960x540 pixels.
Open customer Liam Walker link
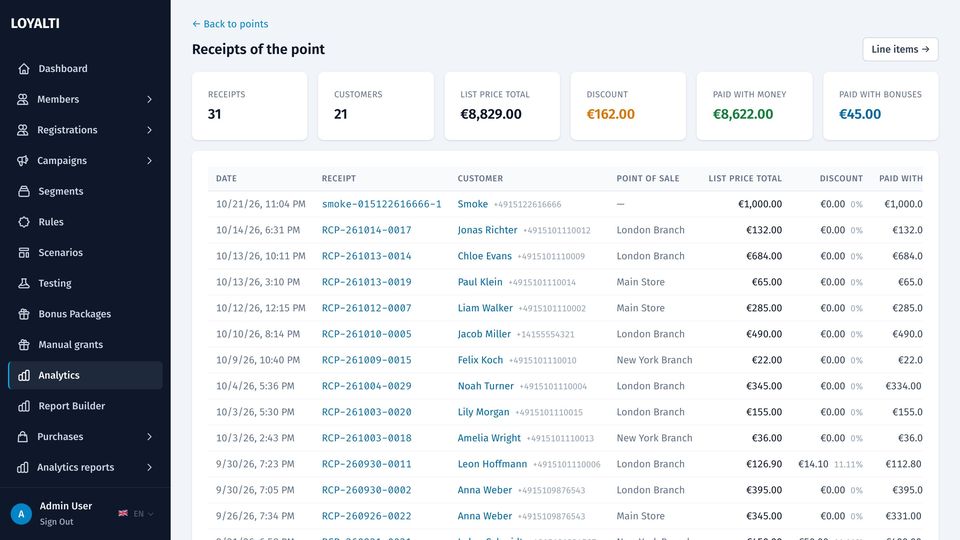coord(485,308)
